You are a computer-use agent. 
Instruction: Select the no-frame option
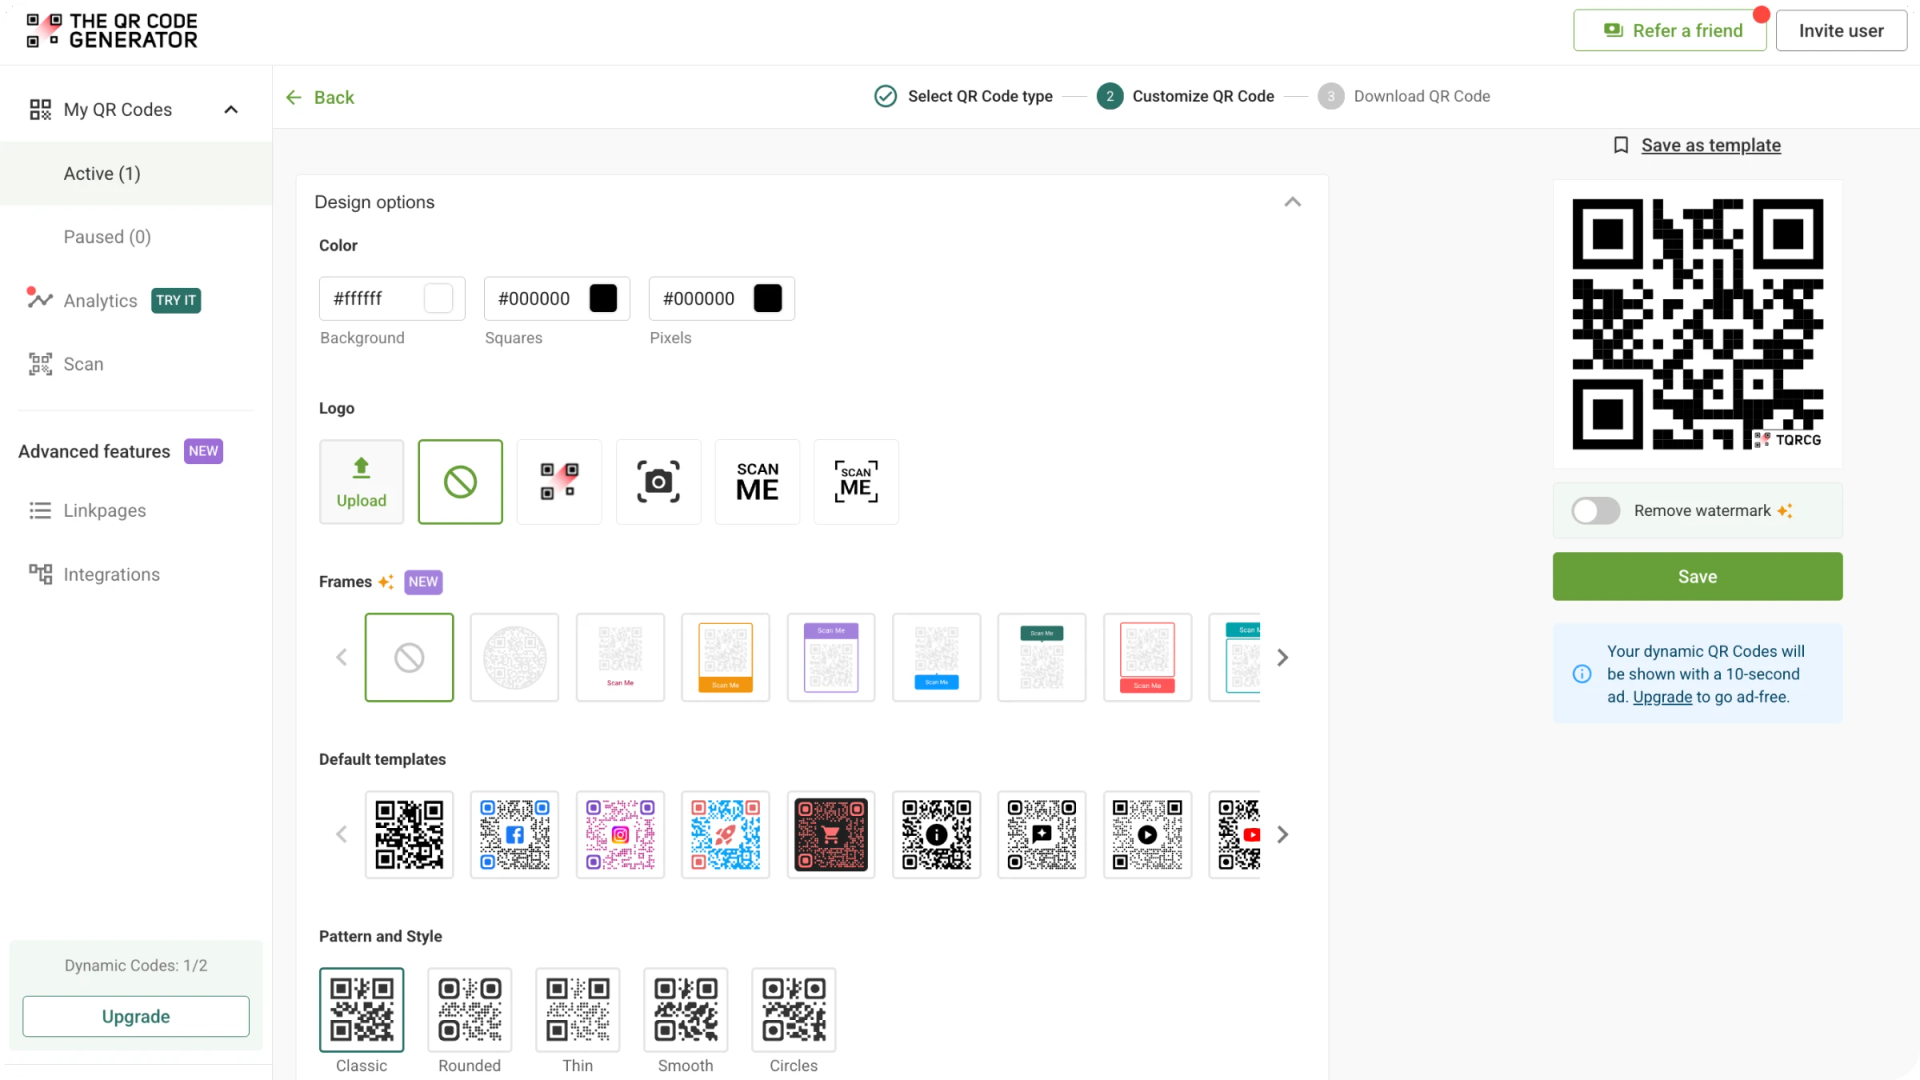[x=409, y=657]
